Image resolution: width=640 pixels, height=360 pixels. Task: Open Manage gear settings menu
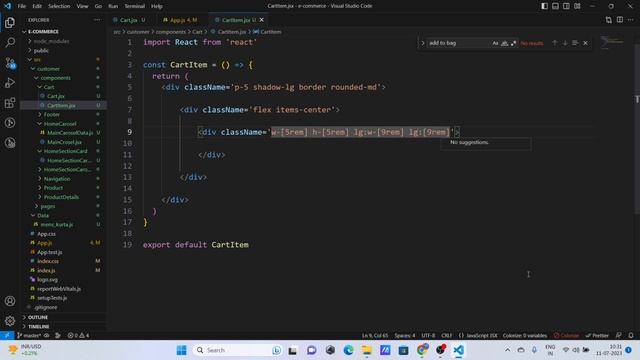pyautogui.click(x=10, y=321)
